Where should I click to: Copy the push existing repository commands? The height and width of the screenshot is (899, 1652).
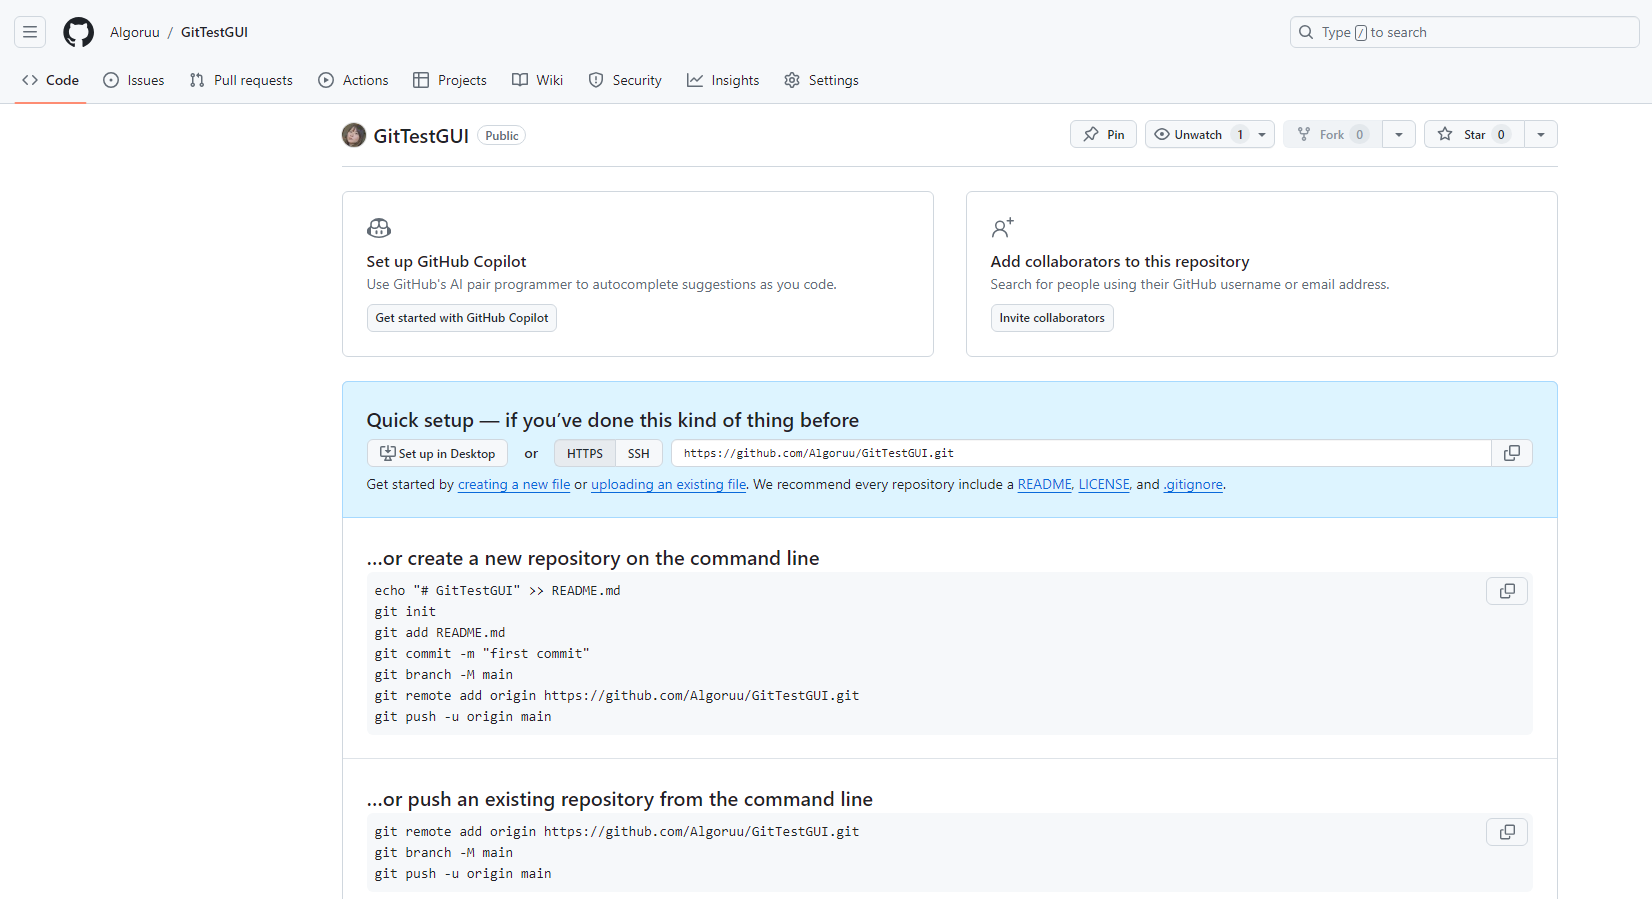pos(1507,832)
